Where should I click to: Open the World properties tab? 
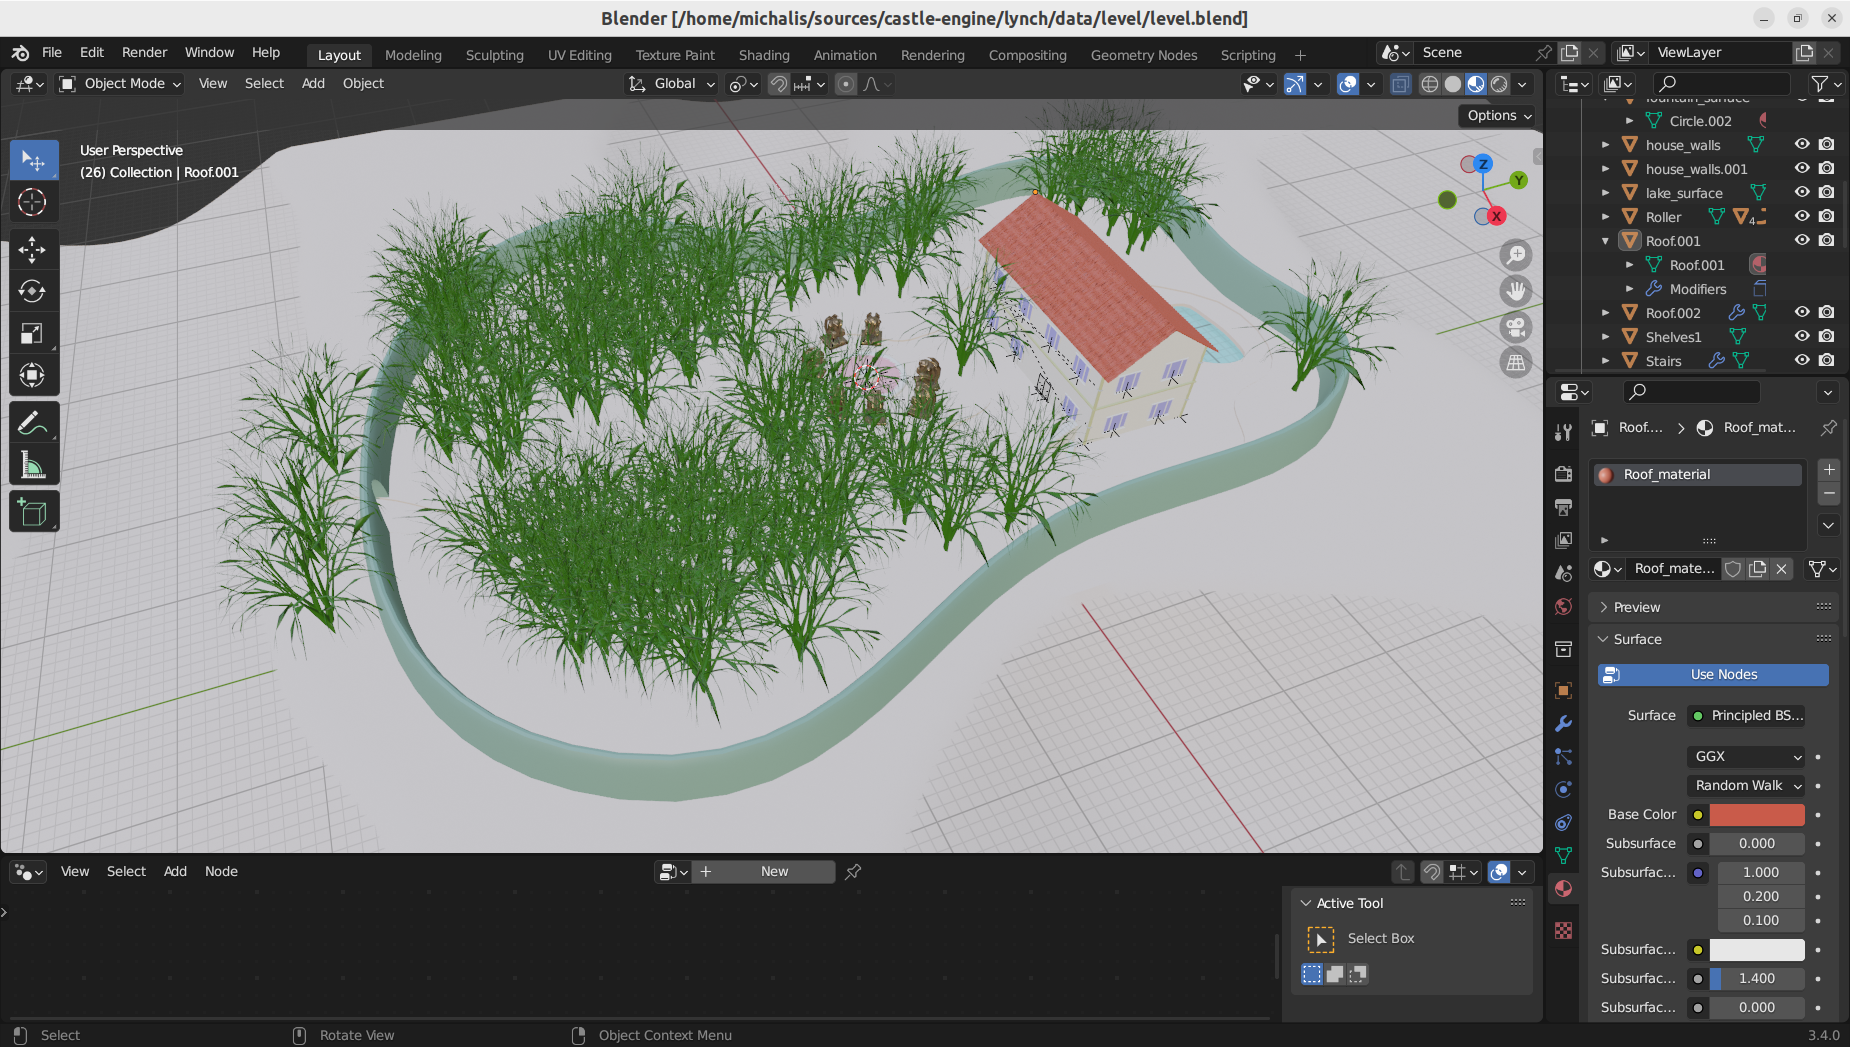(1564, 606)
